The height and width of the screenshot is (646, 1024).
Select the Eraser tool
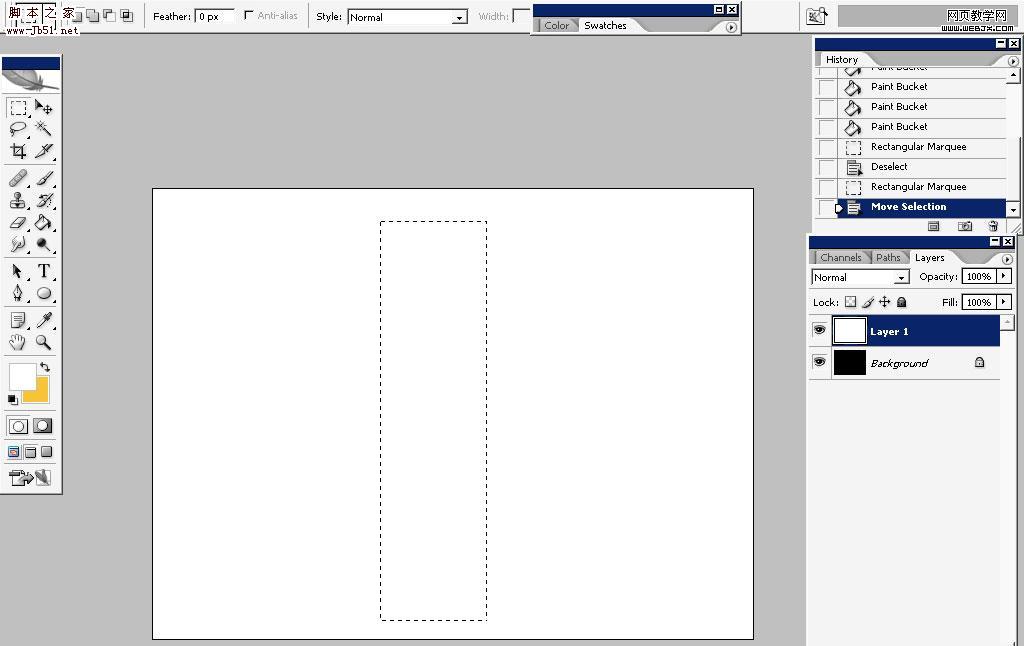tap(17, 223)
